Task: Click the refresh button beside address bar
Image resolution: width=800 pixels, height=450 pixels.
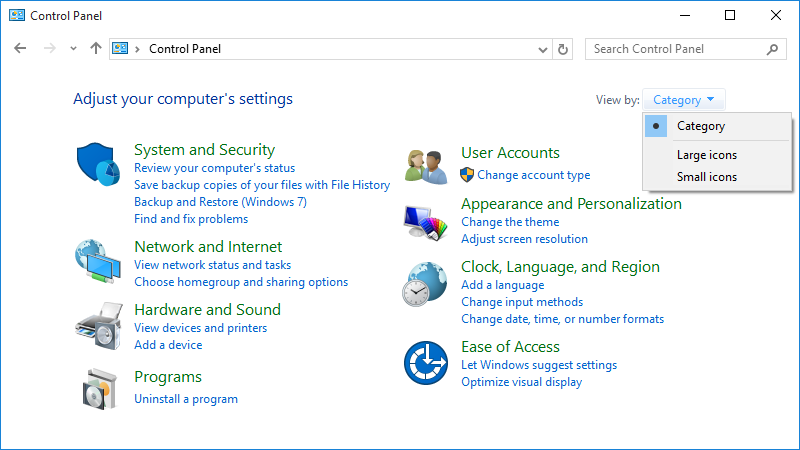Action: 563,49
